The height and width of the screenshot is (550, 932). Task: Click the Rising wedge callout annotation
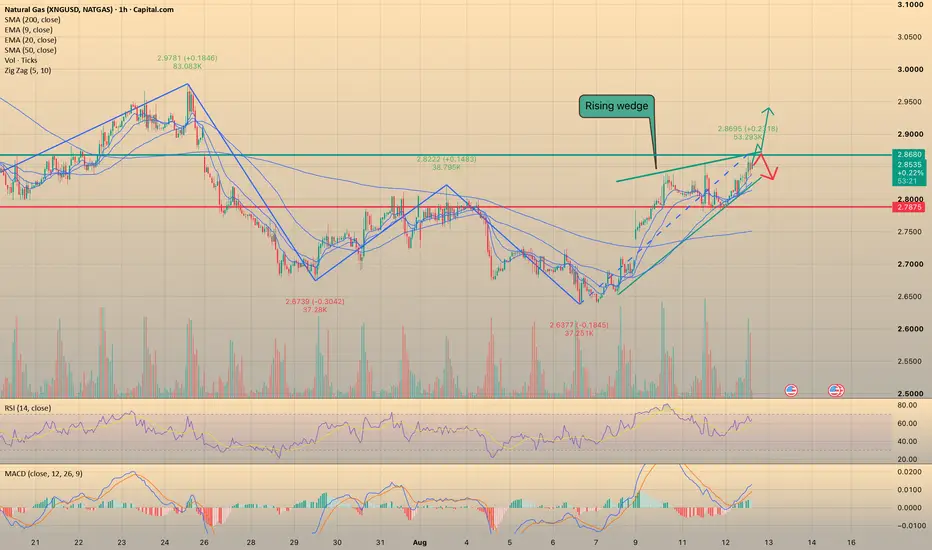tap(616, 106)
